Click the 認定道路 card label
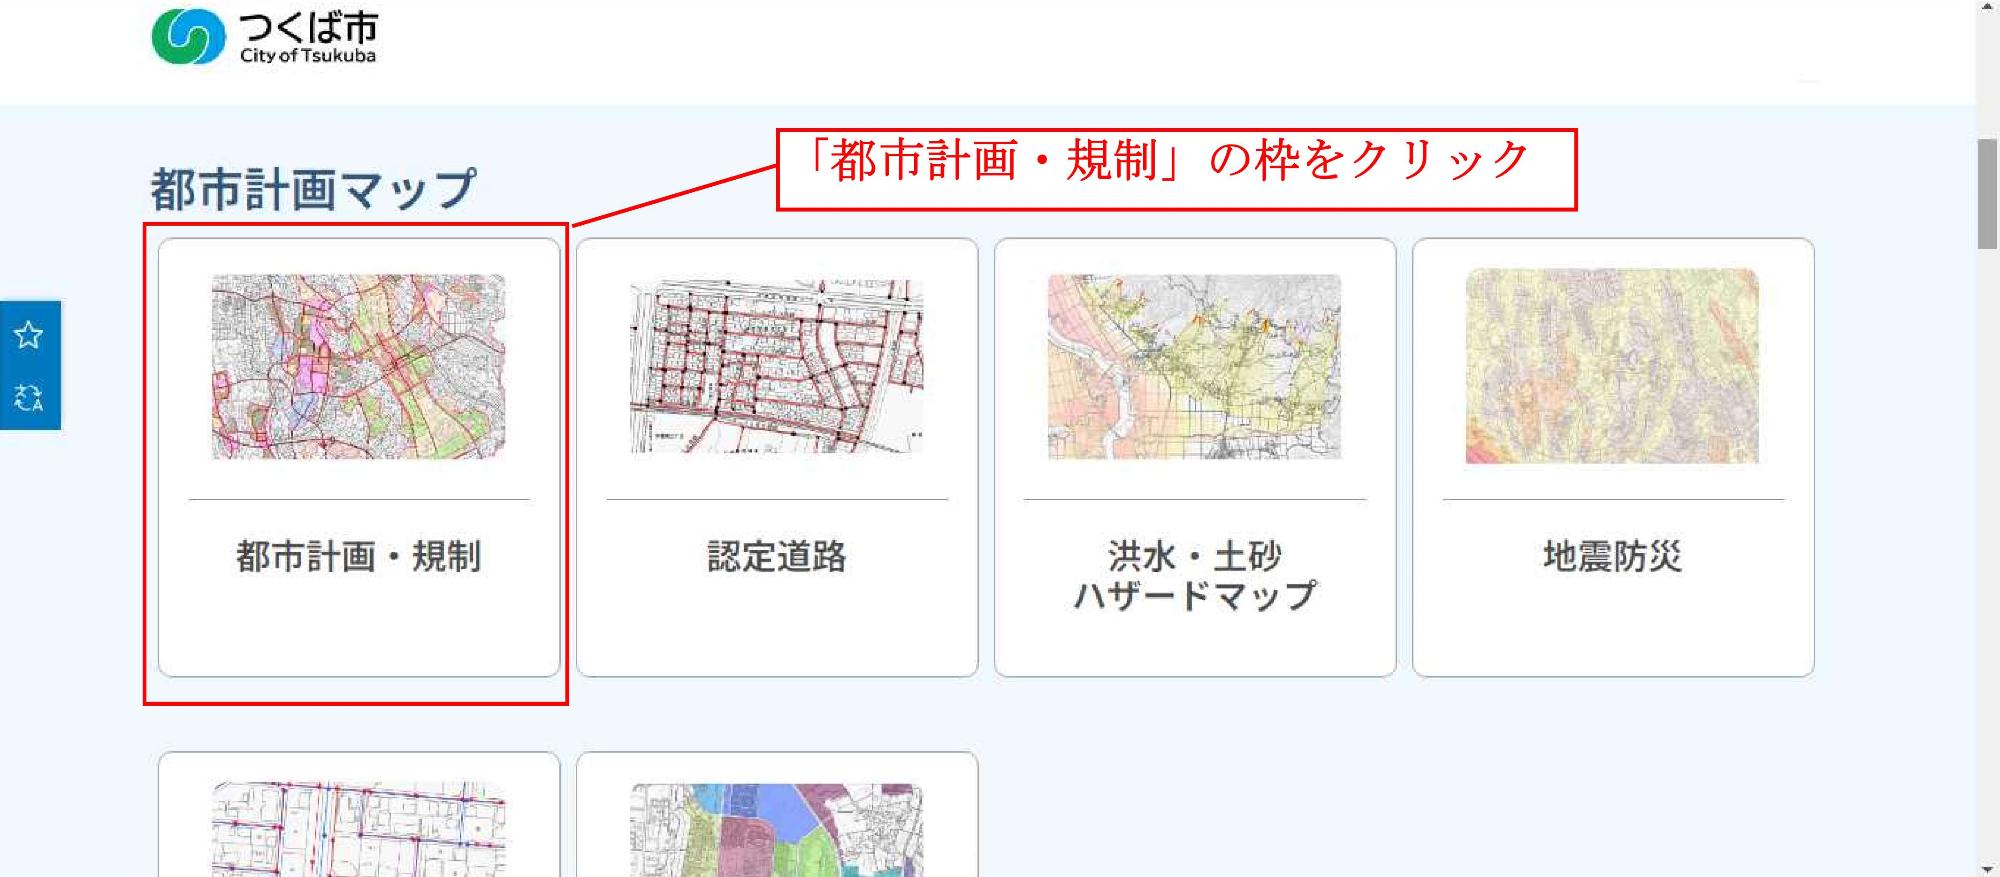 [x=776, y=556]
